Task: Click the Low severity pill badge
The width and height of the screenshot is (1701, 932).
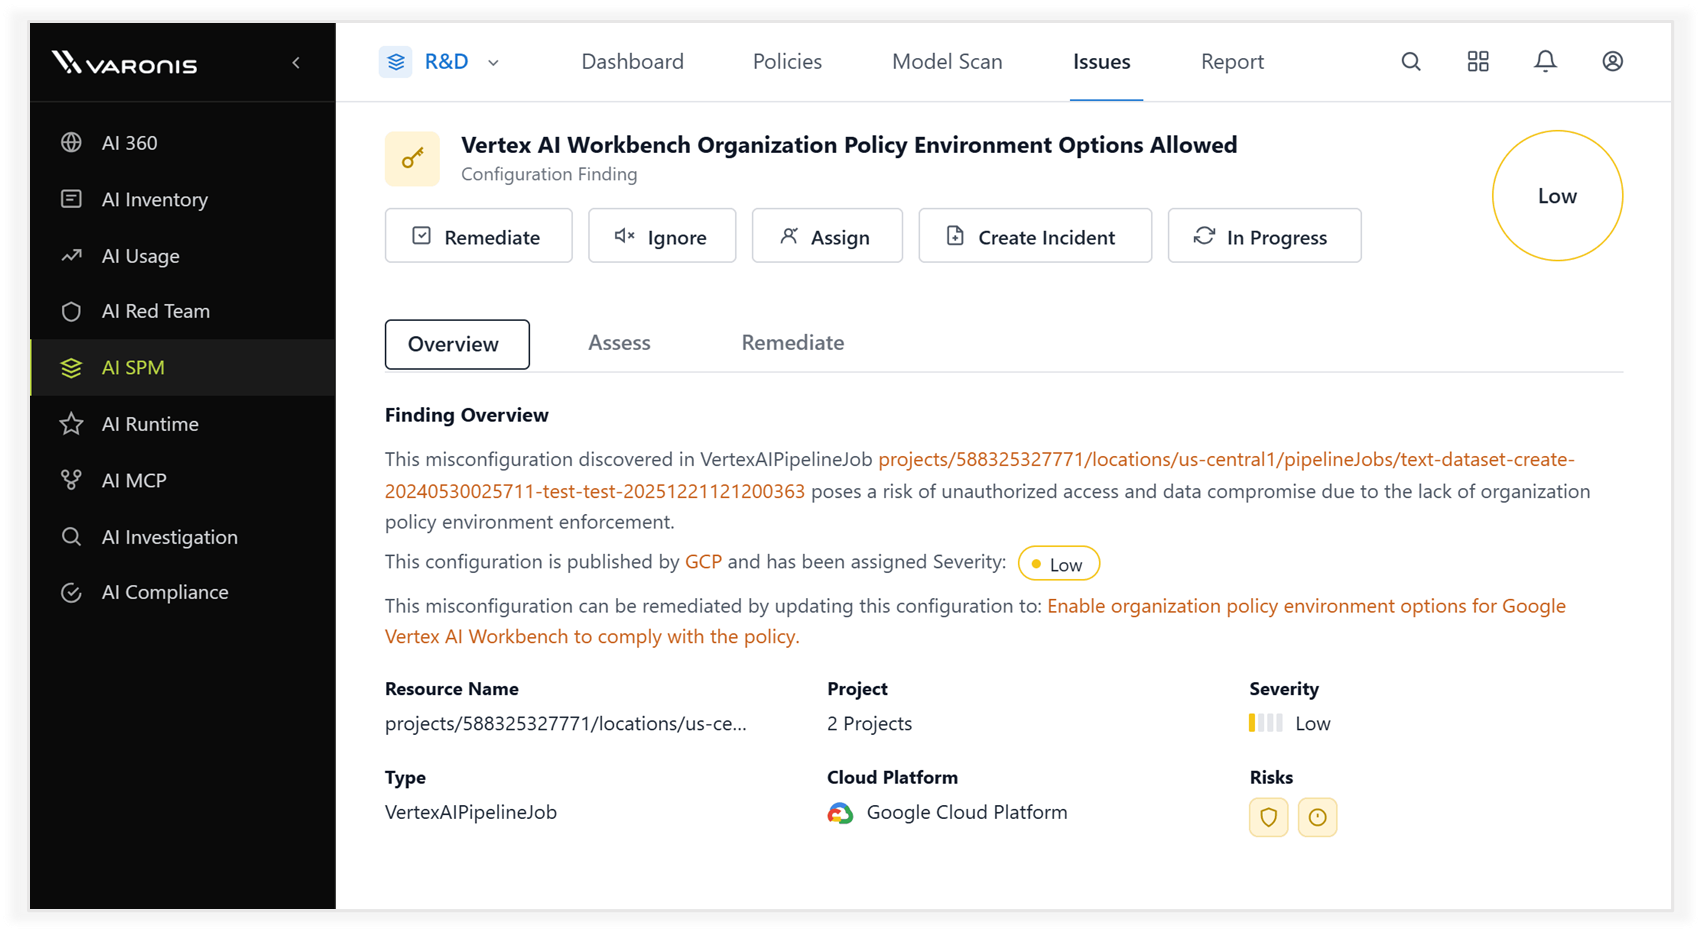Action: (x=1058, y=564)
